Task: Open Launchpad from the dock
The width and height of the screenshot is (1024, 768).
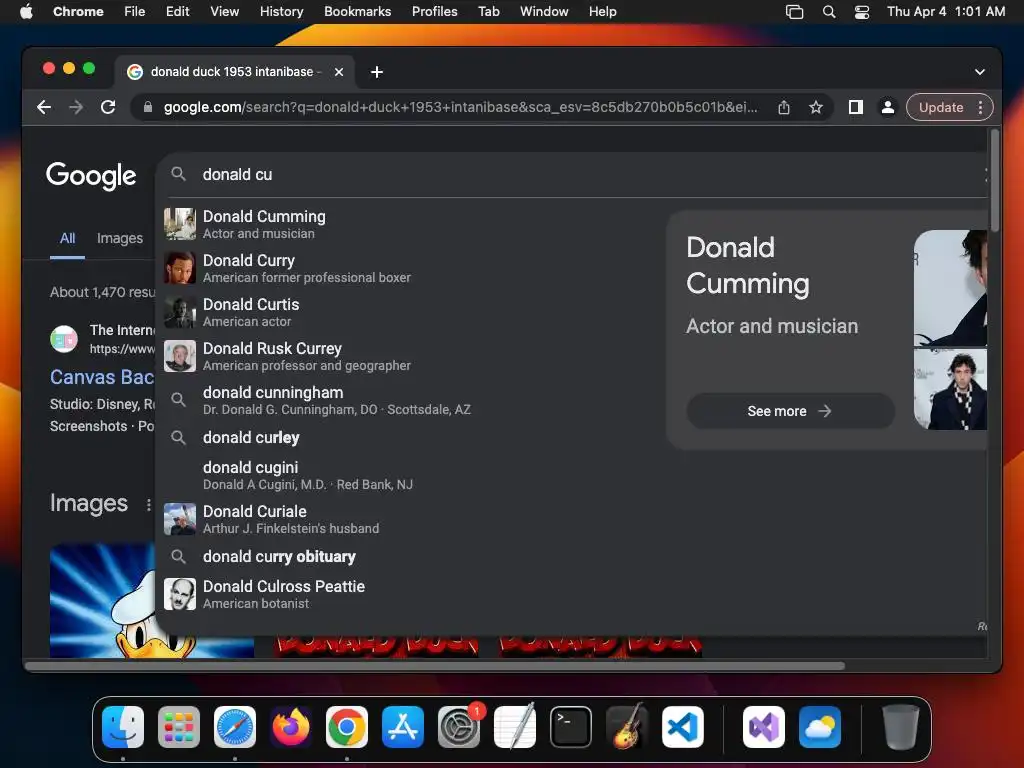Action: 179,727
